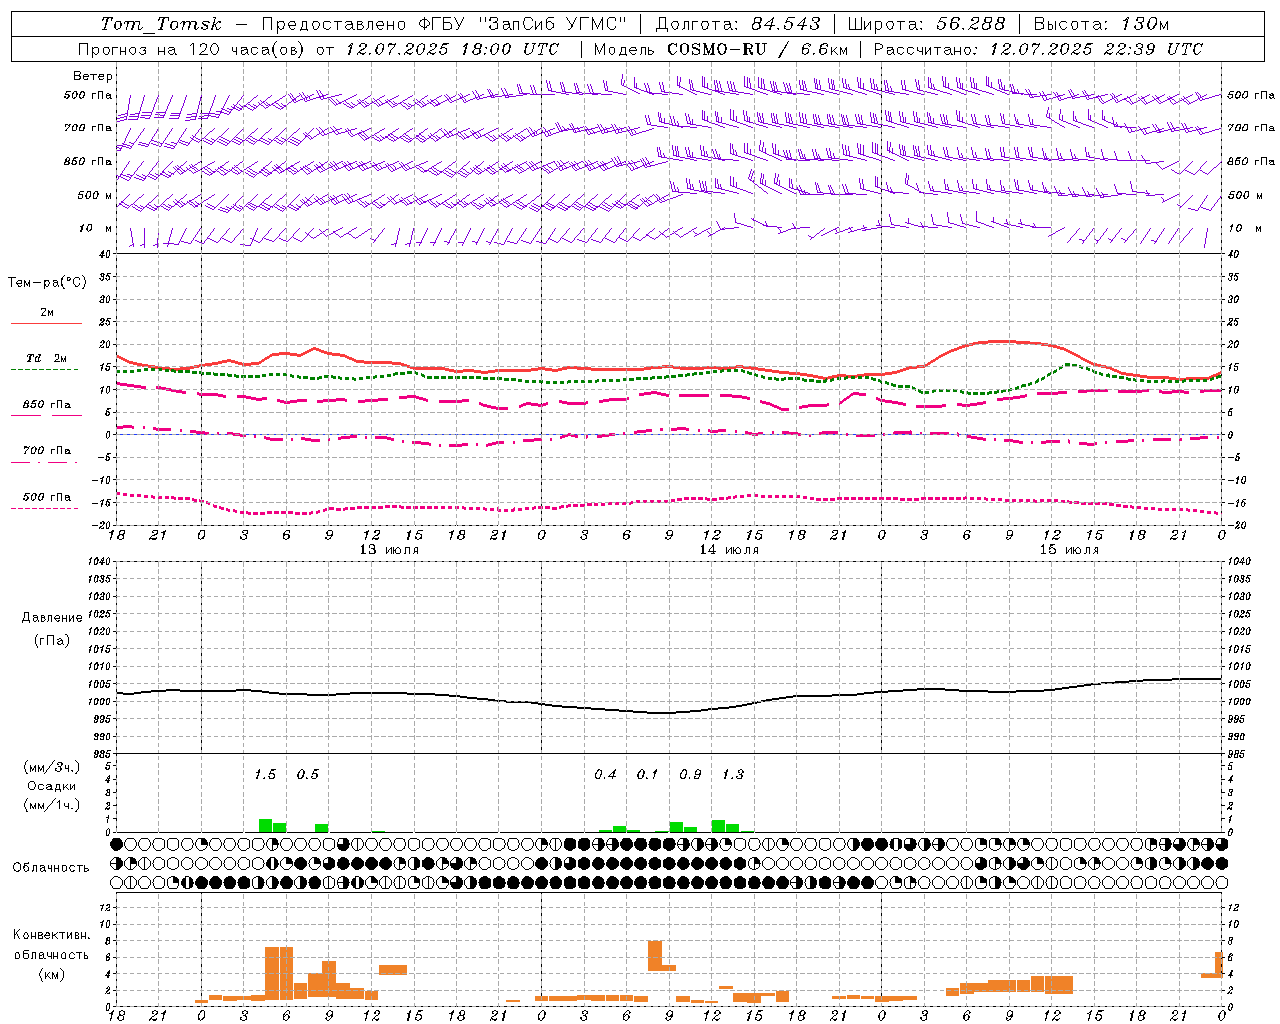1280x1024 pixels.
Task: Click the Широта: 56.288 value
Action: (x=926, y=24)
